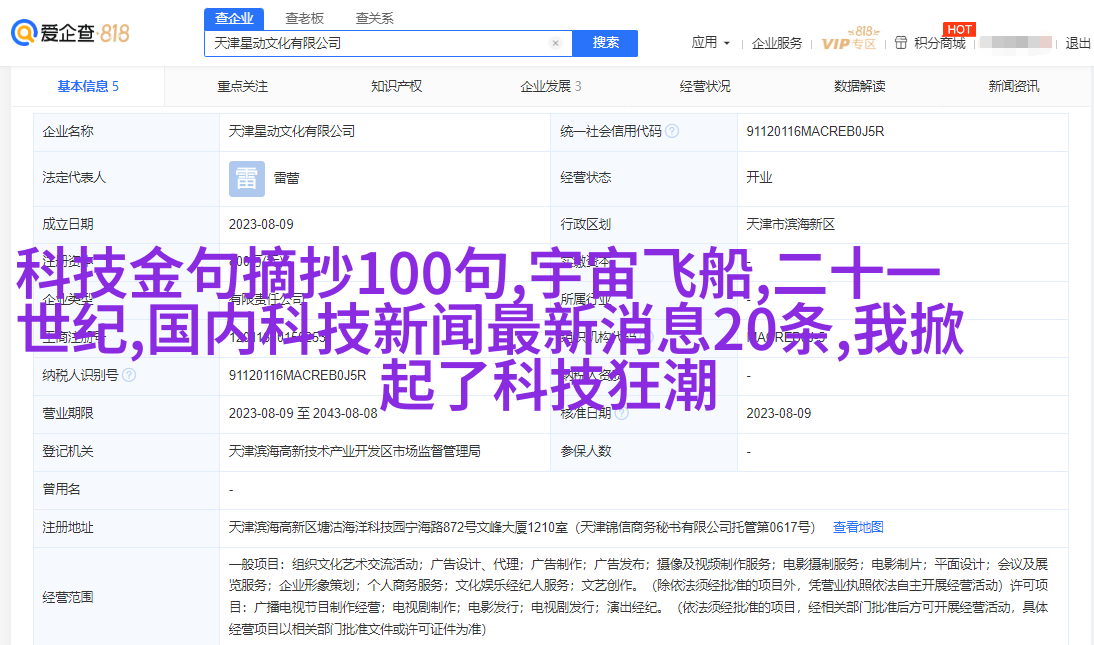
Task: Click legal representative name 雷蕾
Action: point(286,179)
